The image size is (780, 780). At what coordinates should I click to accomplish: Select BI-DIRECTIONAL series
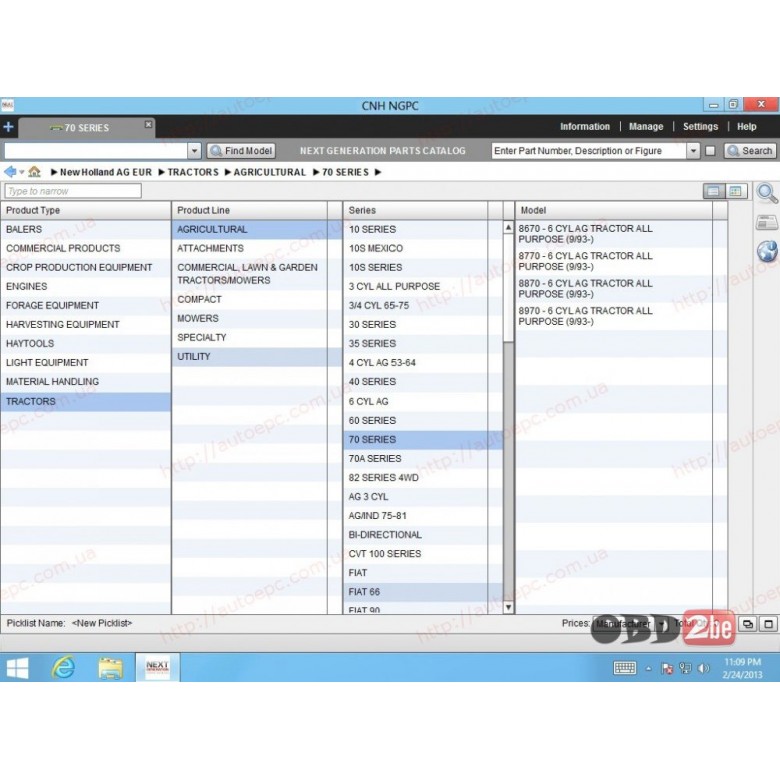tap(423, 535)
